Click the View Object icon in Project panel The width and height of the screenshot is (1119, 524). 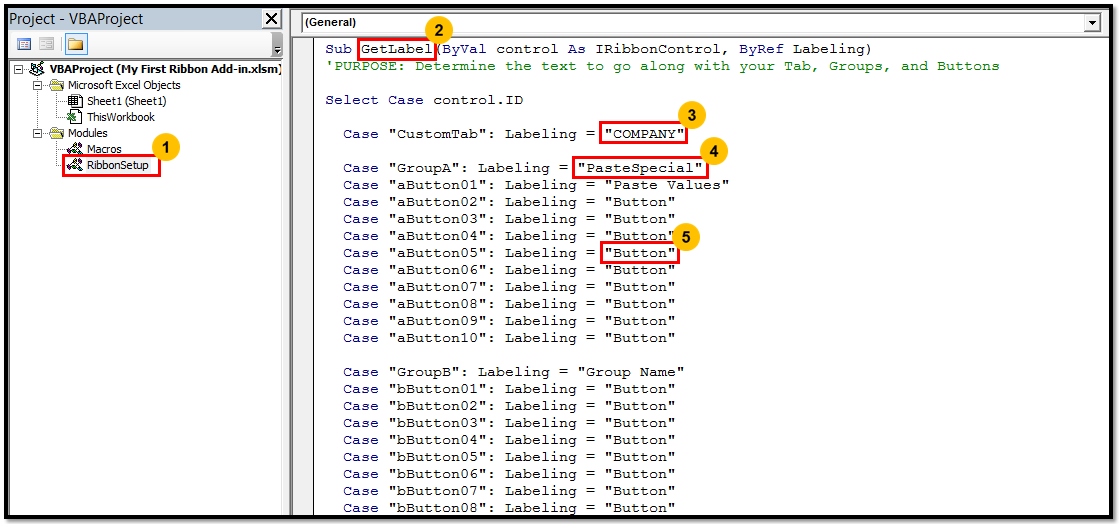click(46, 45)
